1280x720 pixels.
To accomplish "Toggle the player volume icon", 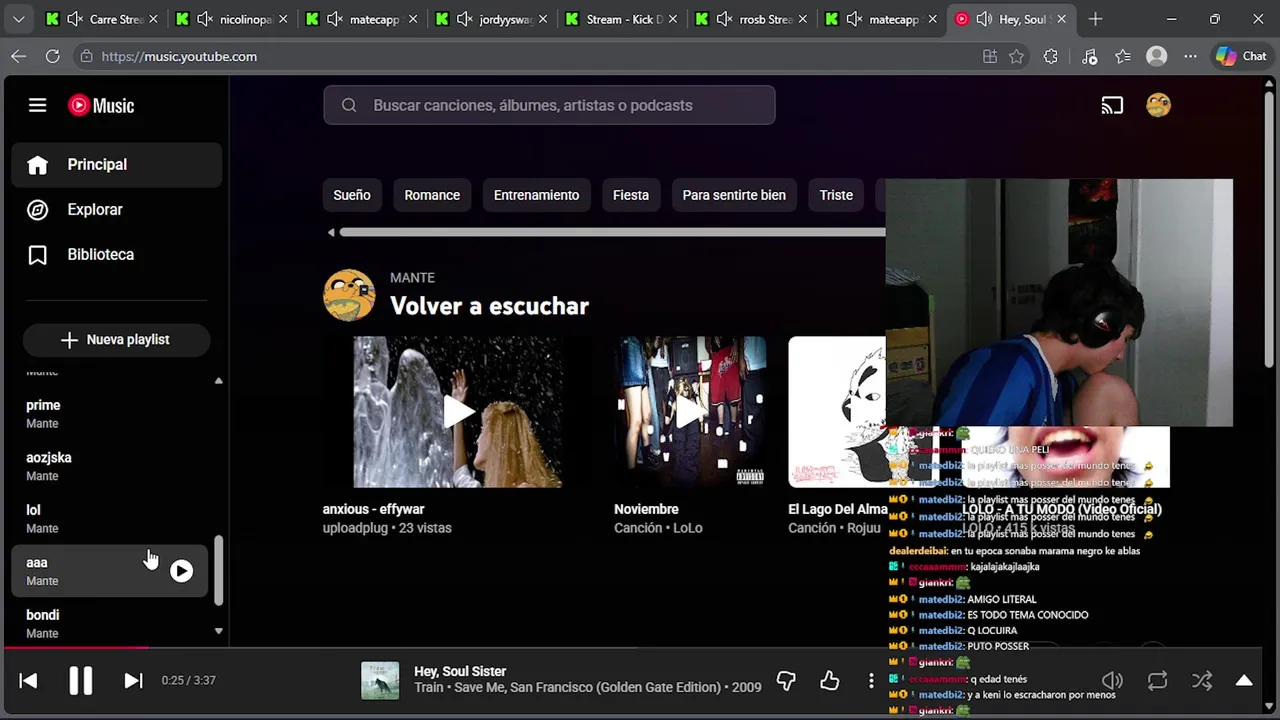I will [1112, 681].
